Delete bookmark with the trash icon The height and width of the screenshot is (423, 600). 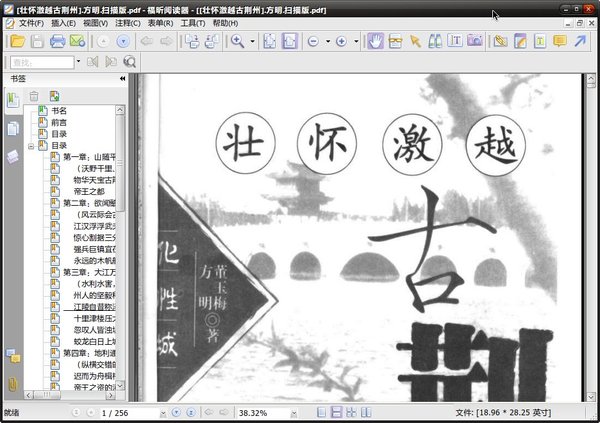pyautogui.click(x=34, y=96)
